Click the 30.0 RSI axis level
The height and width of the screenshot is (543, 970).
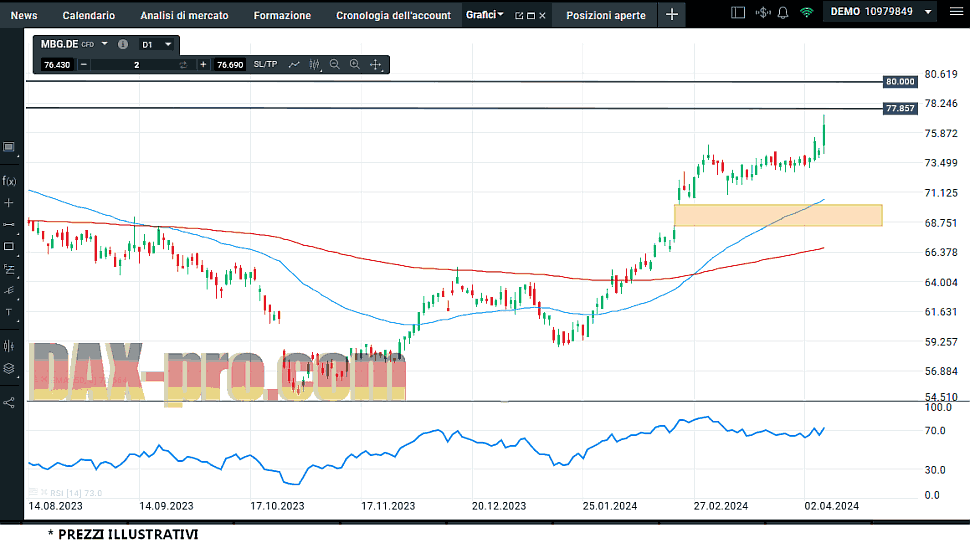(935, 470)
